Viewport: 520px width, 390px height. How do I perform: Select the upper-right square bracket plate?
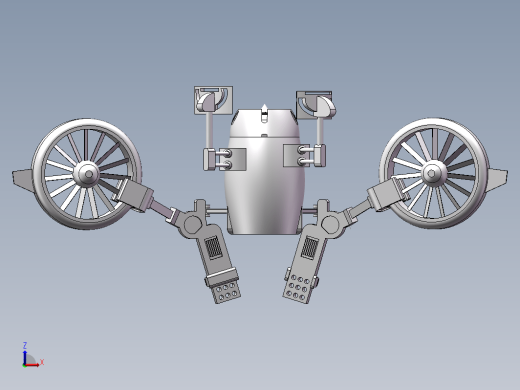pyautogui.click(x=314, y=105)
